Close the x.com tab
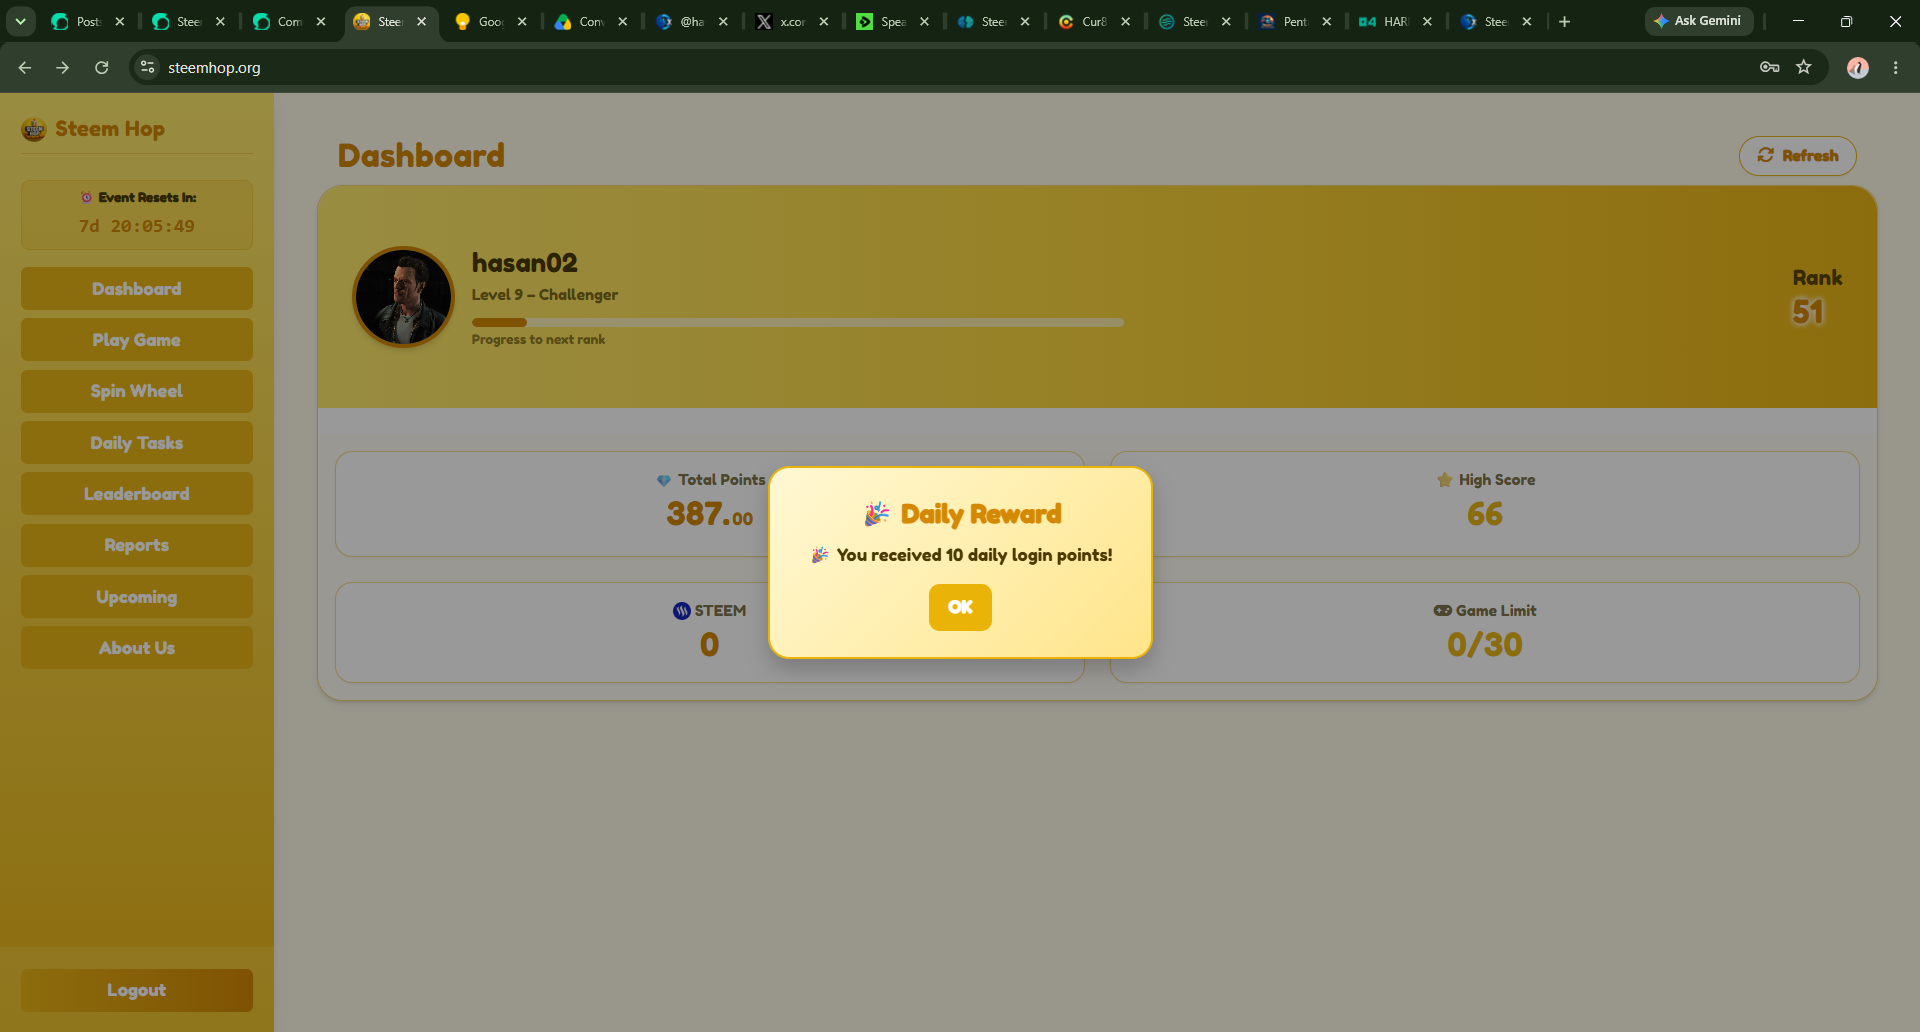This screenshot has width=1920, height=1032. point(824,21)
